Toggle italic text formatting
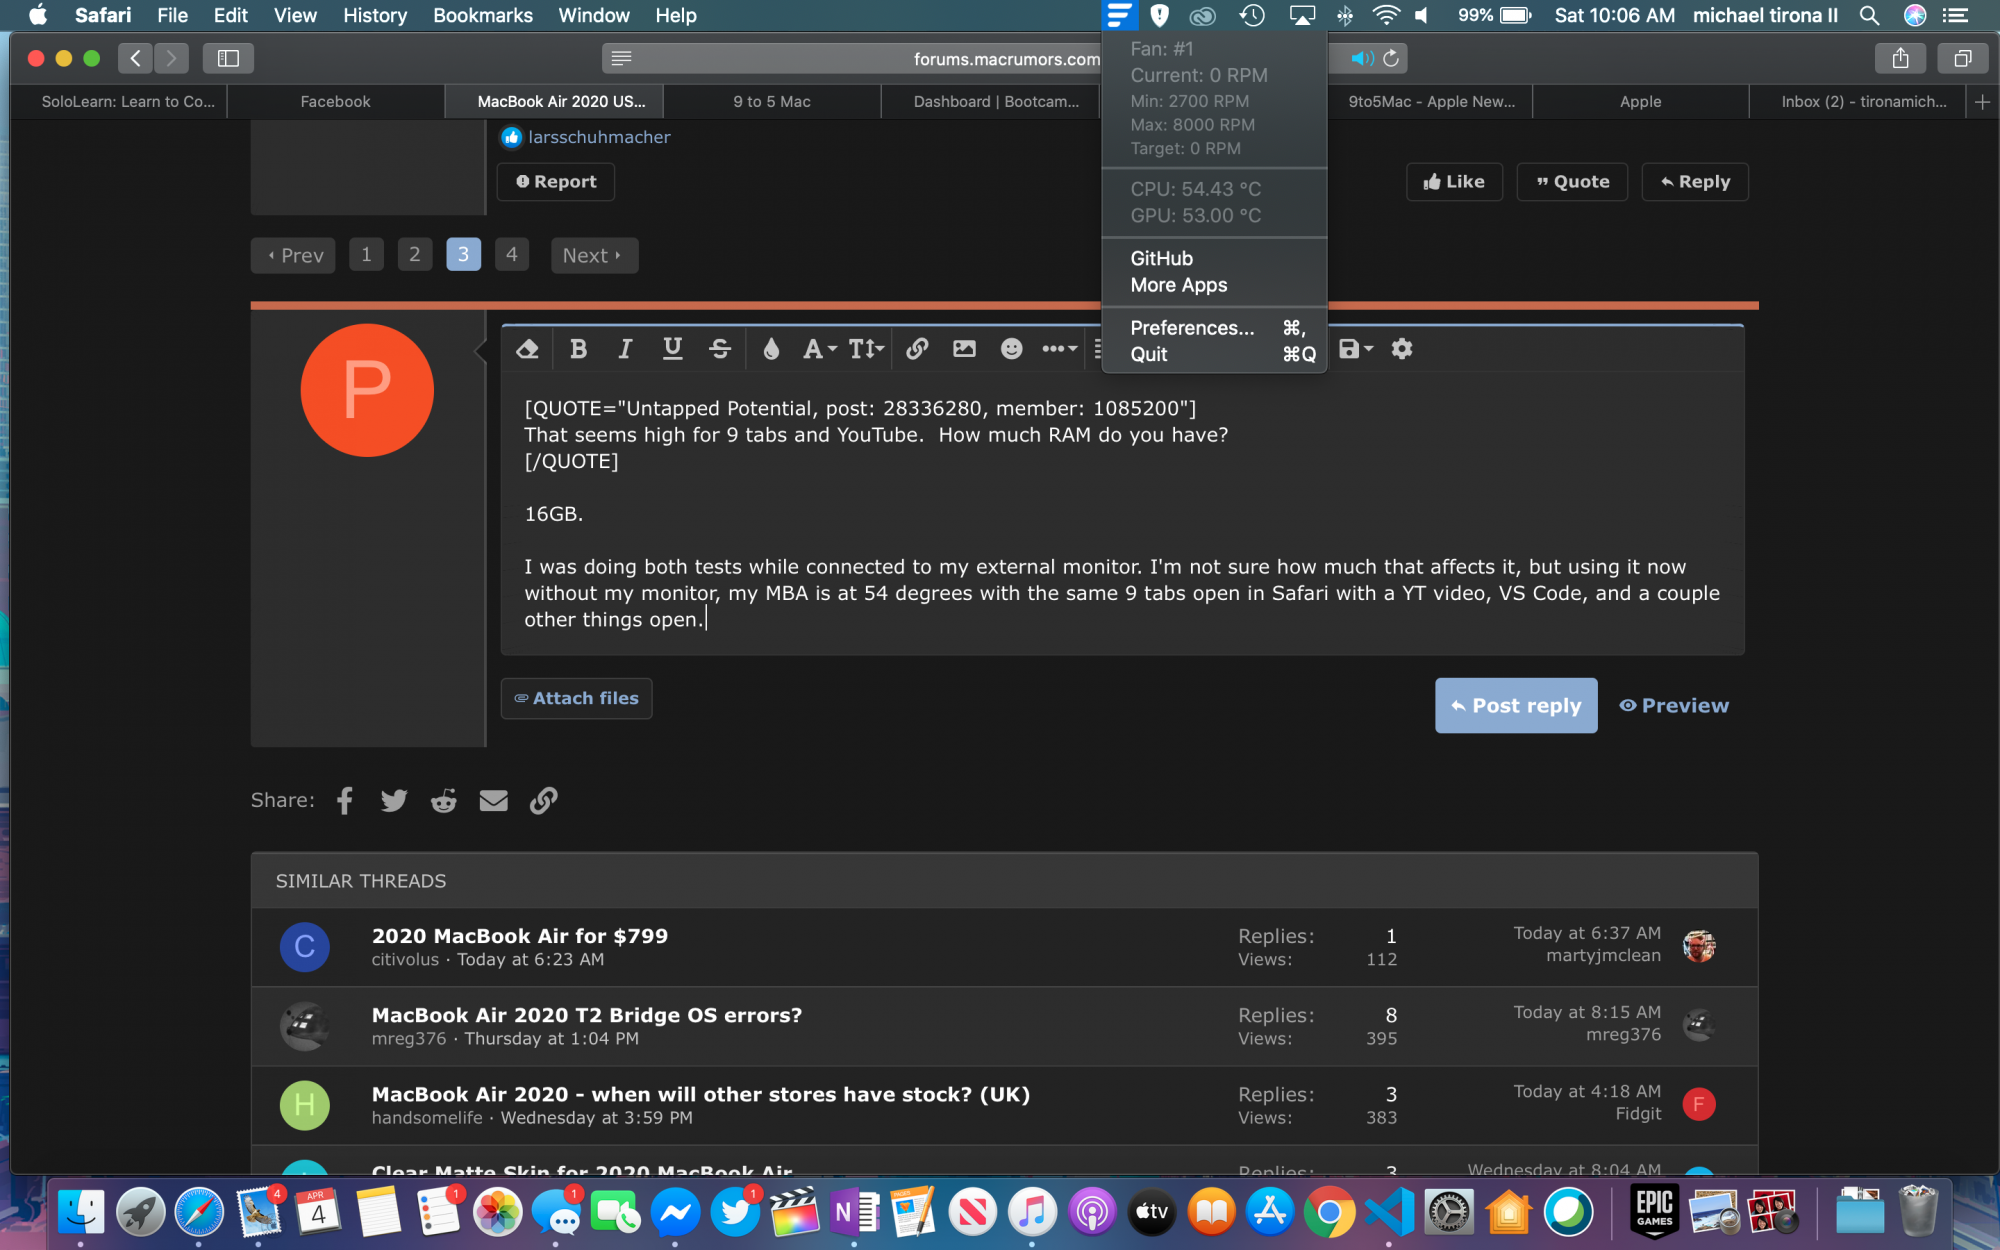Screen dimensions: 2000x1250 625,349
